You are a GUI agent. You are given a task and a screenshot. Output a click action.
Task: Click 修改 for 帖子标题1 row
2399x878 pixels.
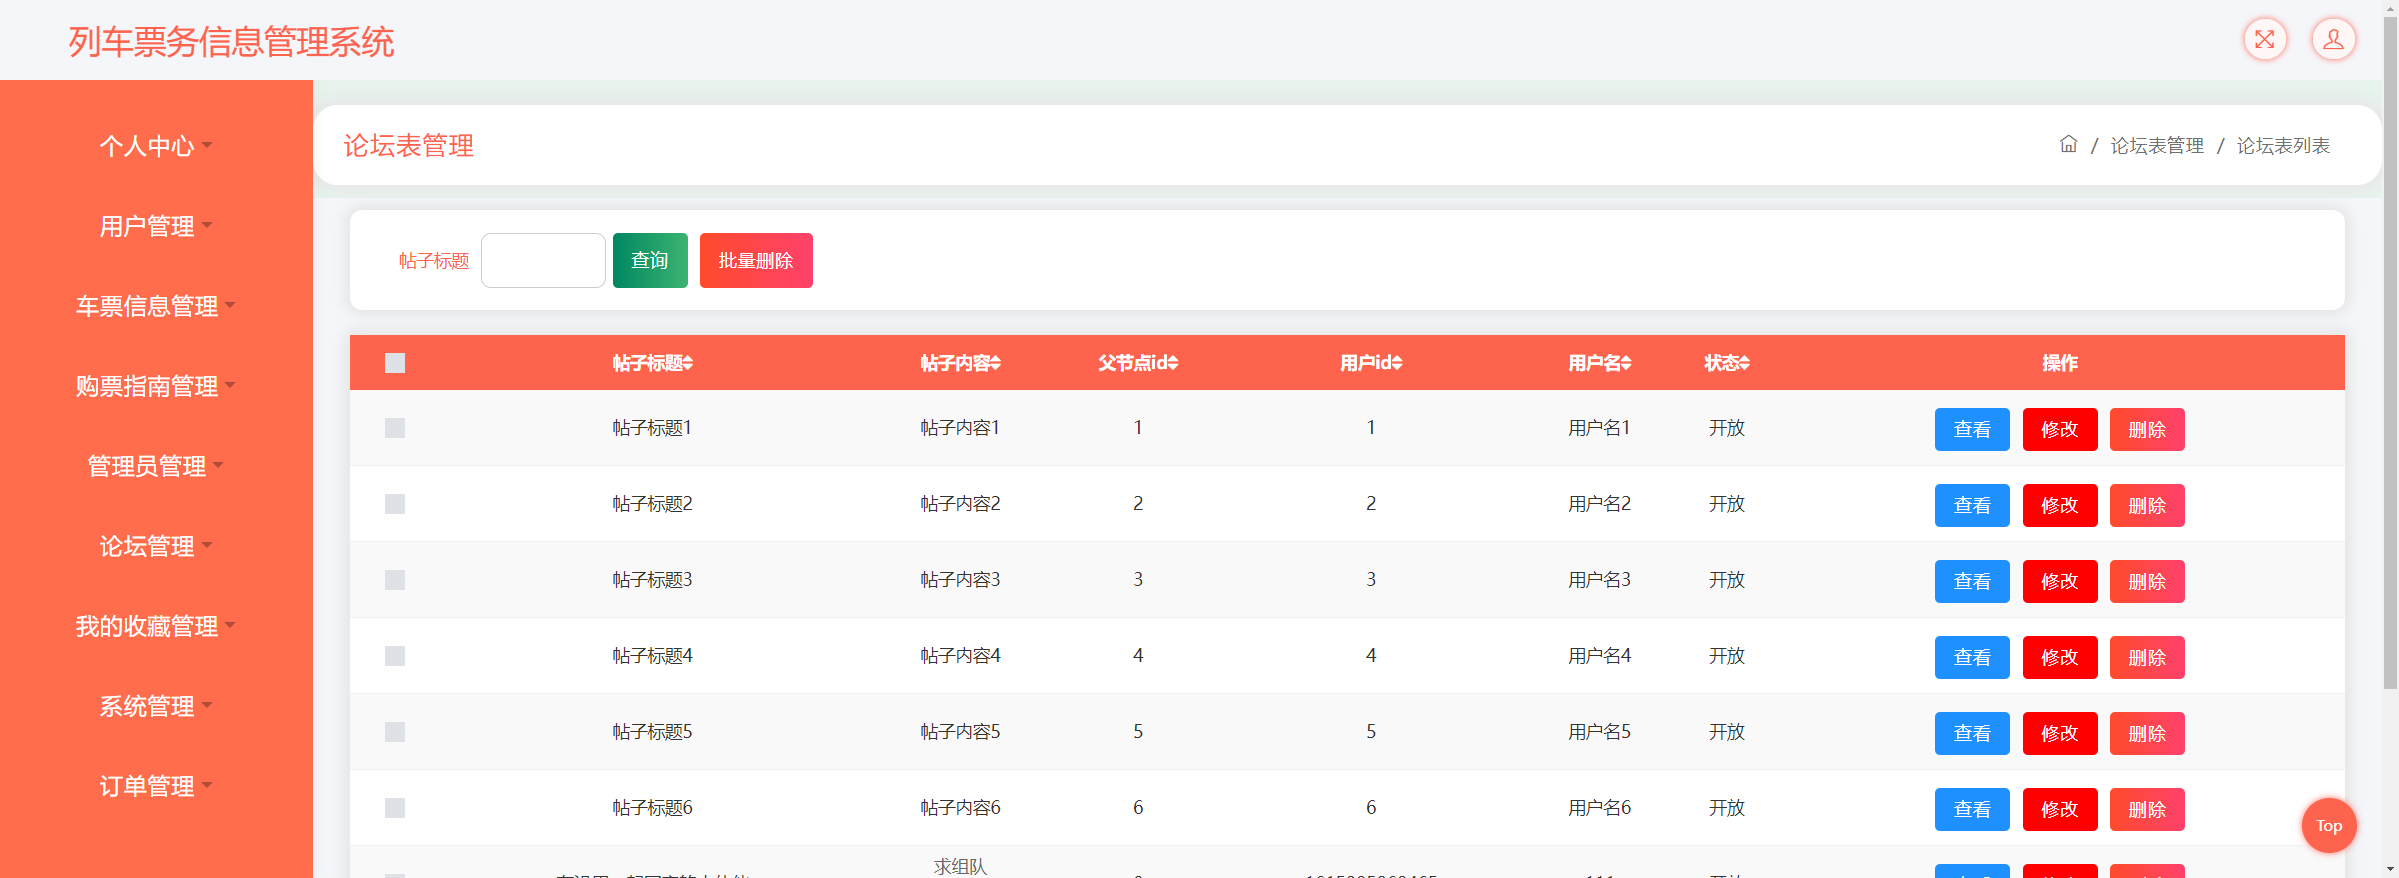[2060, 429]
